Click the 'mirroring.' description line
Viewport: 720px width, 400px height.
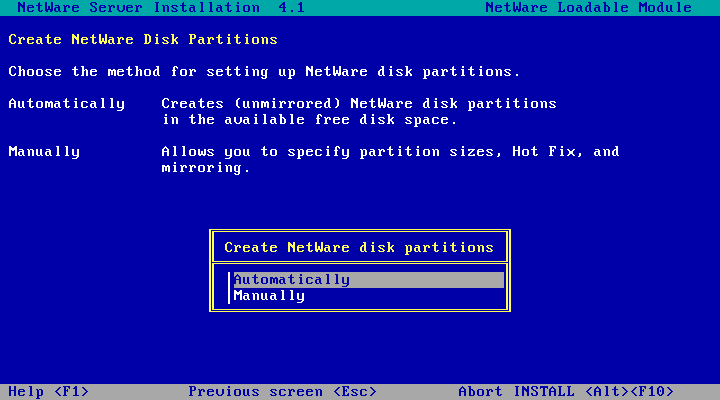(206, 168)
